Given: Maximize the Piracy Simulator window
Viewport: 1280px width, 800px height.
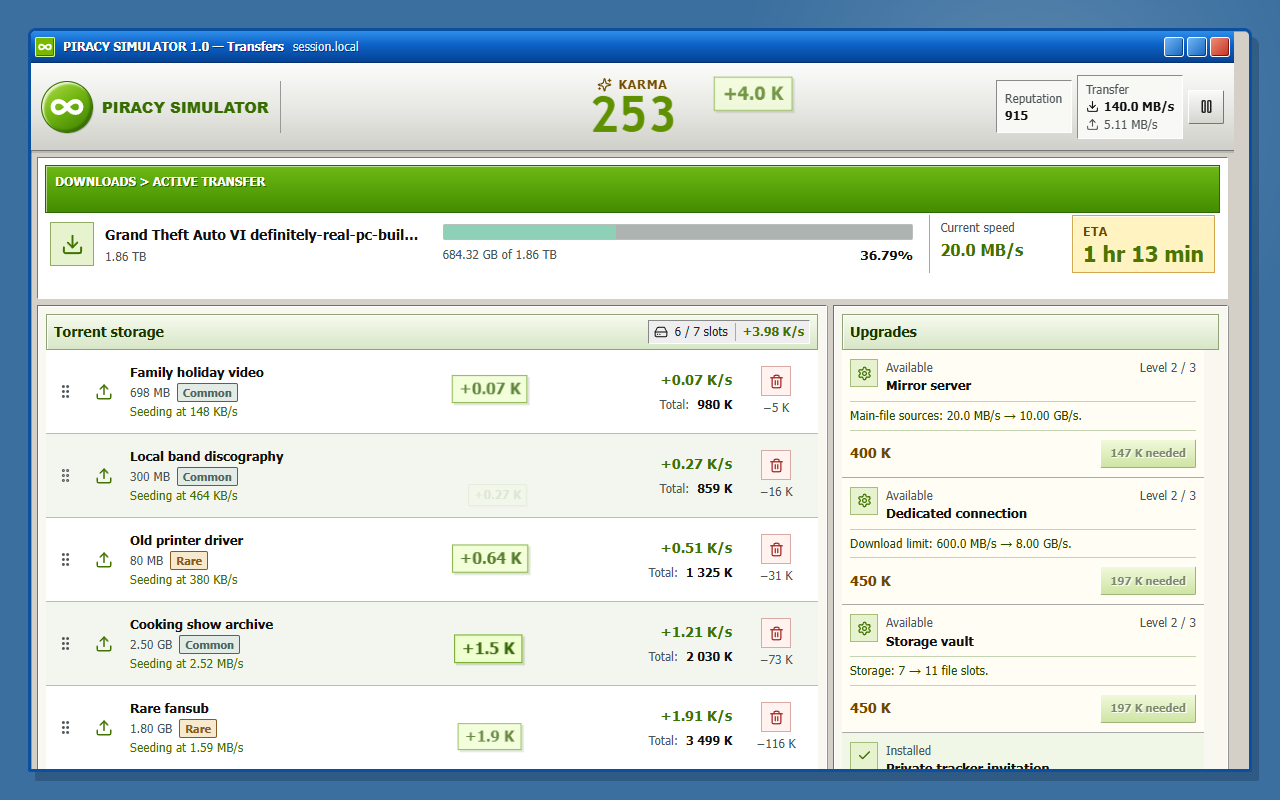Looking at the screenshot, I should point(1197,47).
